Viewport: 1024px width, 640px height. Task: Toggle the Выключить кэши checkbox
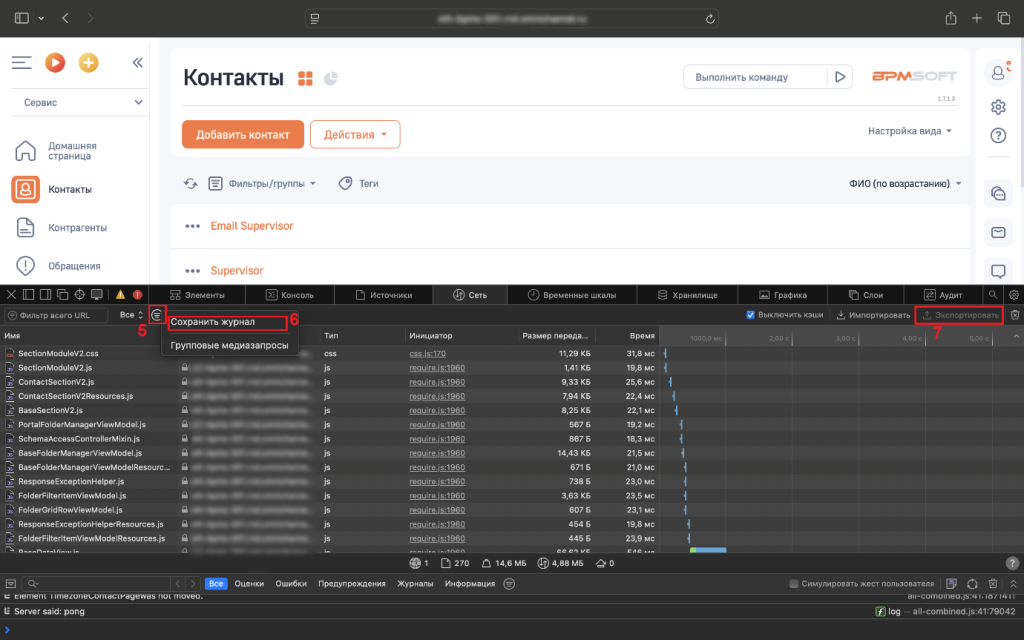click(752, 315)
